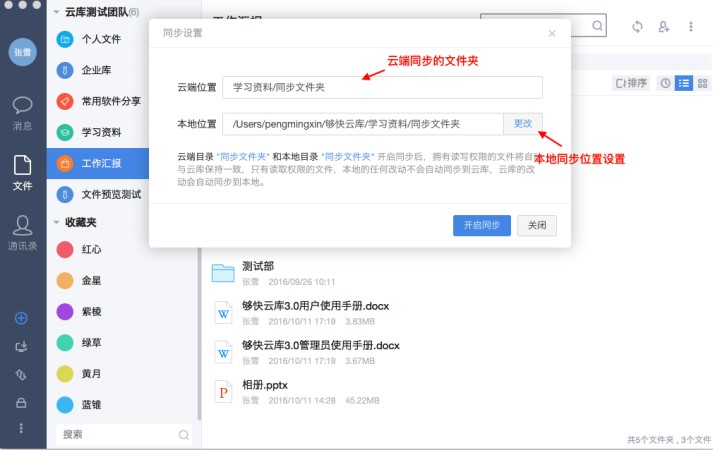Click the plus add icon in left rail
713x450 pixels.
21,318
